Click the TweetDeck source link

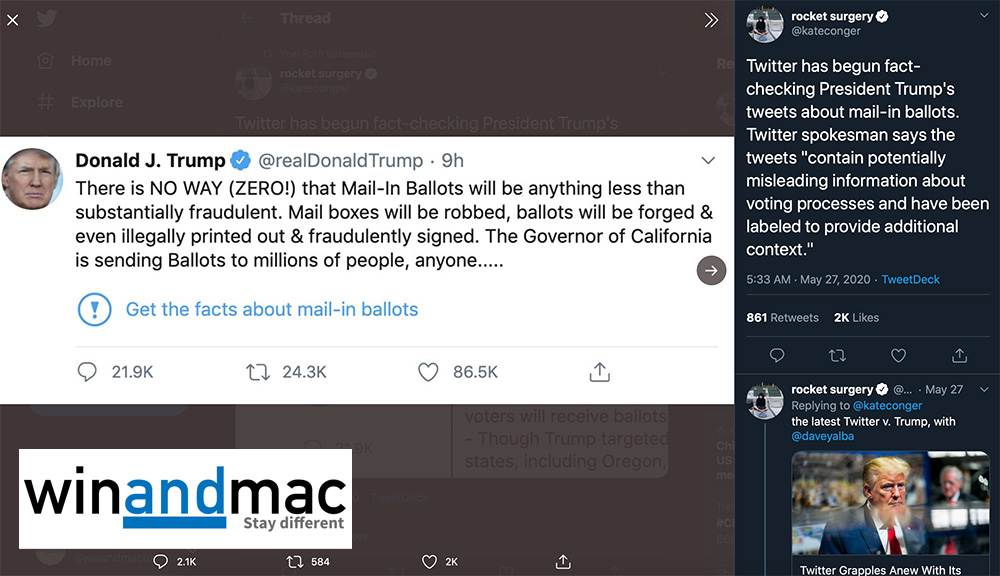[910, 280]
